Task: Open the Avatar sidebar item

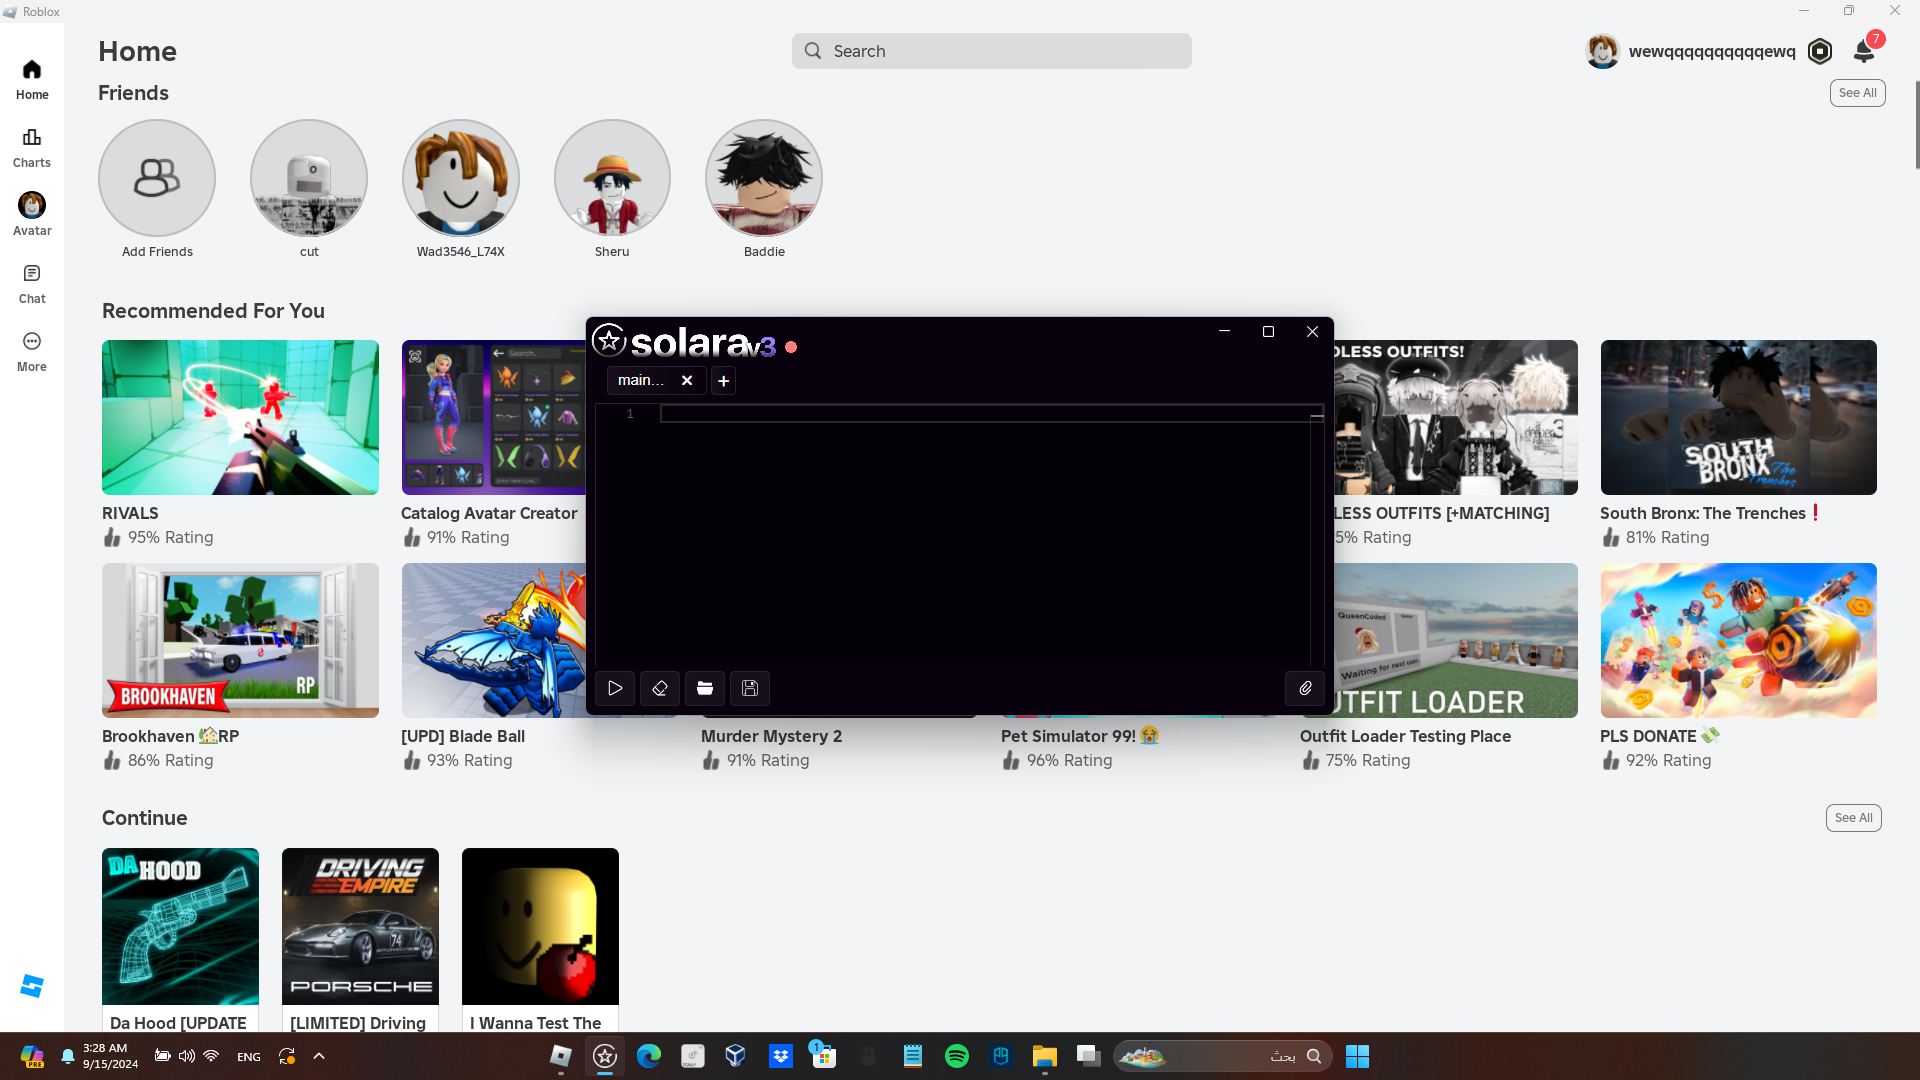Action: point(32,214)
